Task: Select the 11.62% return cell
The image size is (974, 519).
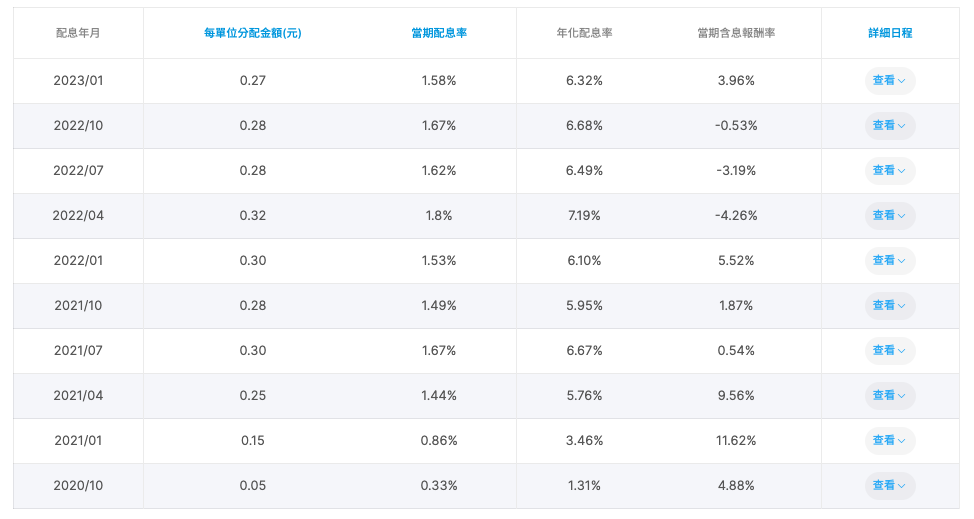Action: point(736,441)
